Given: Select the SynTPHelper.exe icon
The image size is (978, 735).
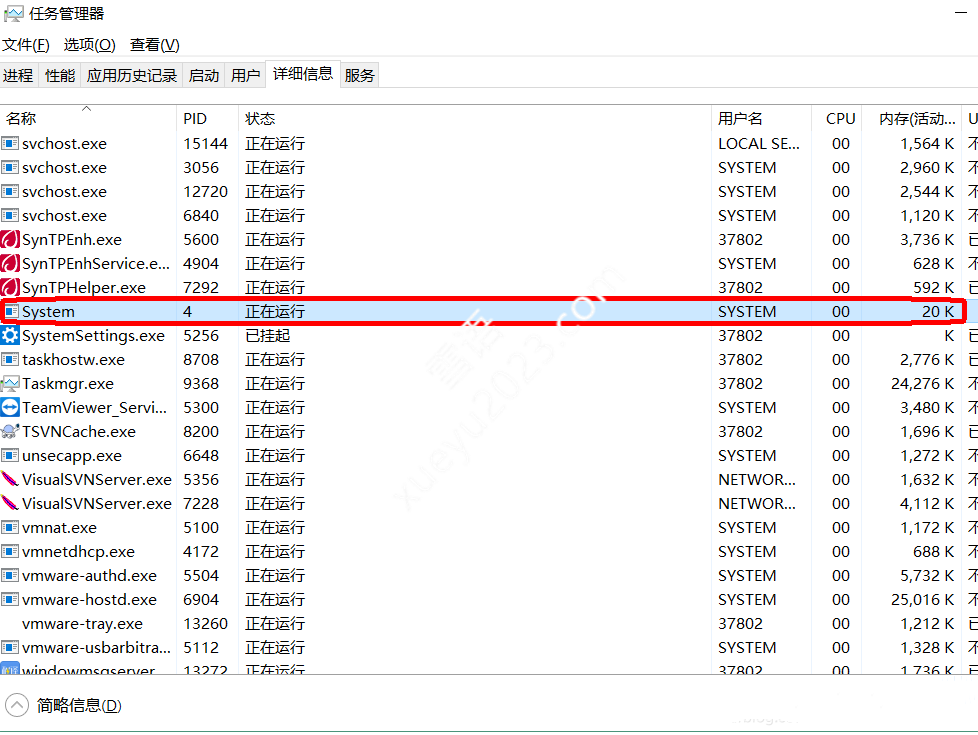Looking at the screenshot, I should (x=10, y=288).
